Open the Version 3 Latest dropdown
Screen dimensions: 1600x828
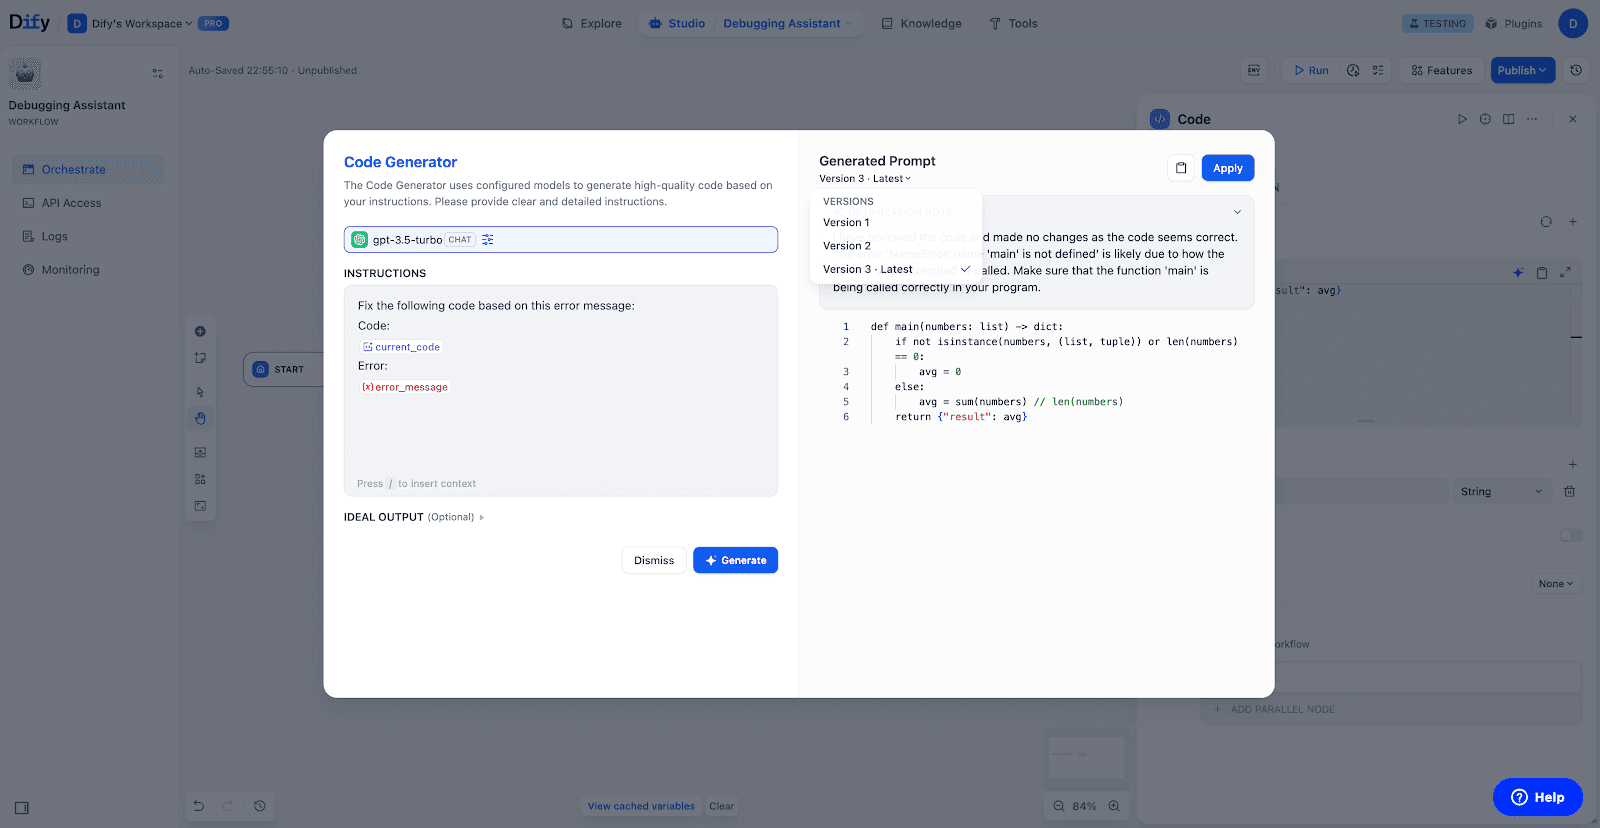(x=865, y=179)
